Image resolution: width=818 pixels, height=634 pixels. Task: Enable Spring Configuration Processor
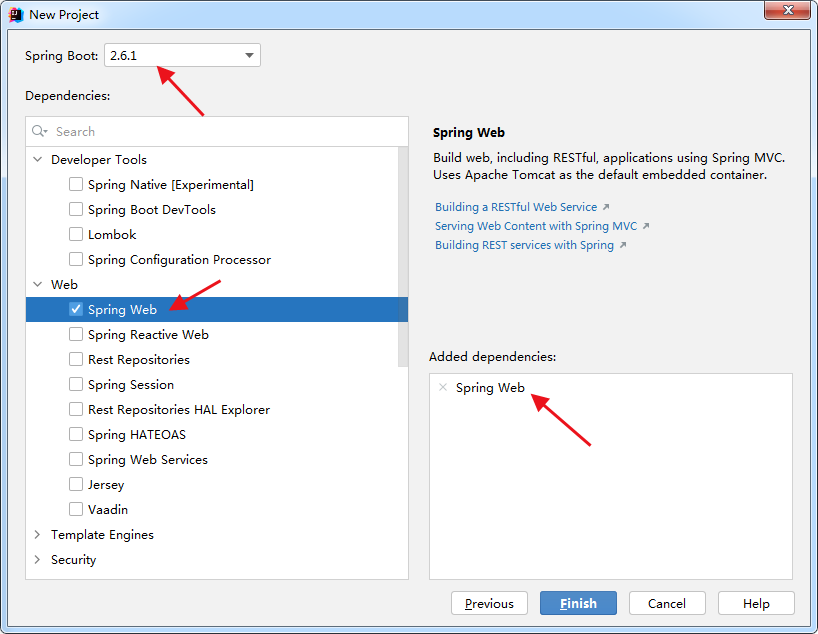tap(76, 259)
